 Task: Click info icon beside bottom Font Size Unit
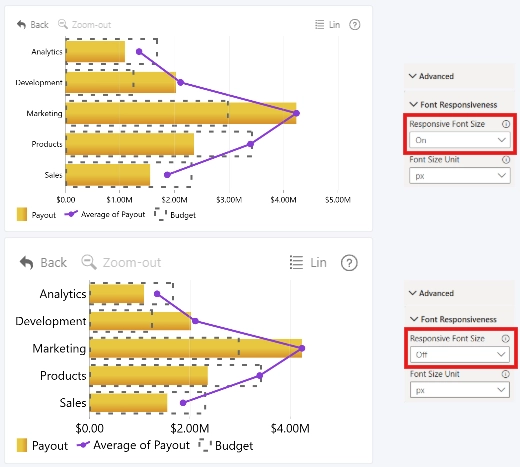506,374
